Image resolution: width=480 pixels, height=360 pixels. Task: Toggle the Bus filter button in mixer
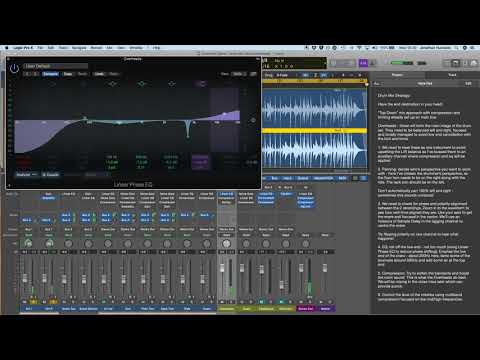tap(274, 178)
